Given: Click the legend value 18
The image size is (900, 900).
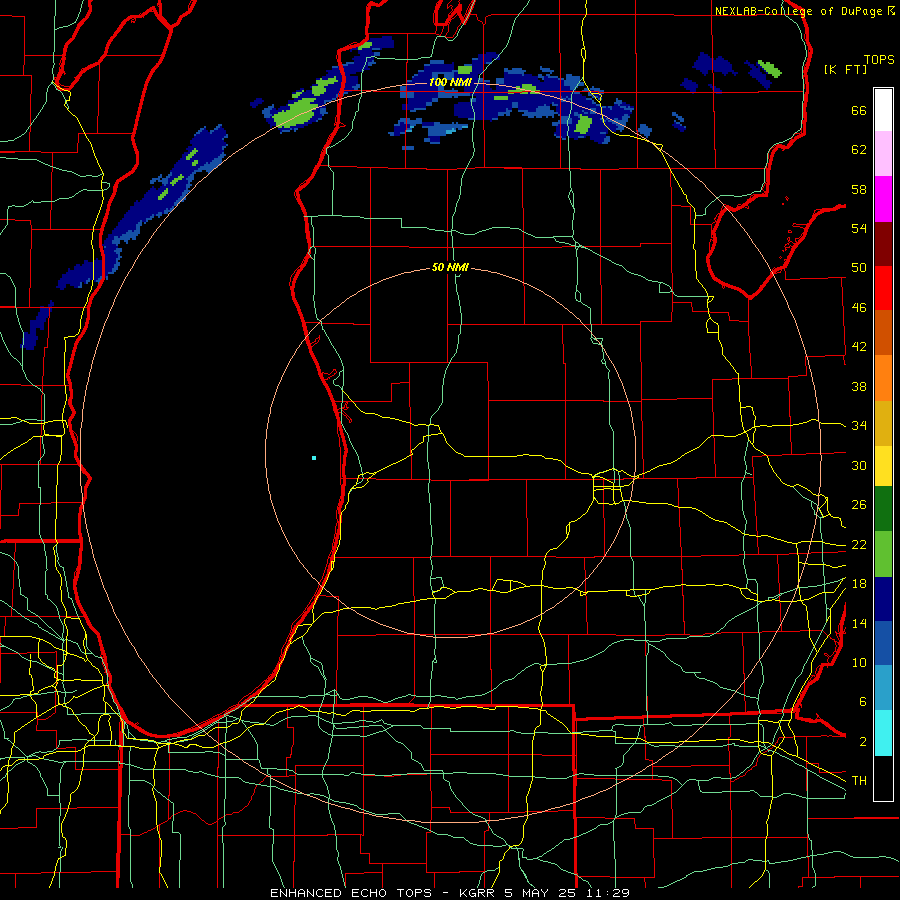Looking at the screenshot, I should [859, 584].
